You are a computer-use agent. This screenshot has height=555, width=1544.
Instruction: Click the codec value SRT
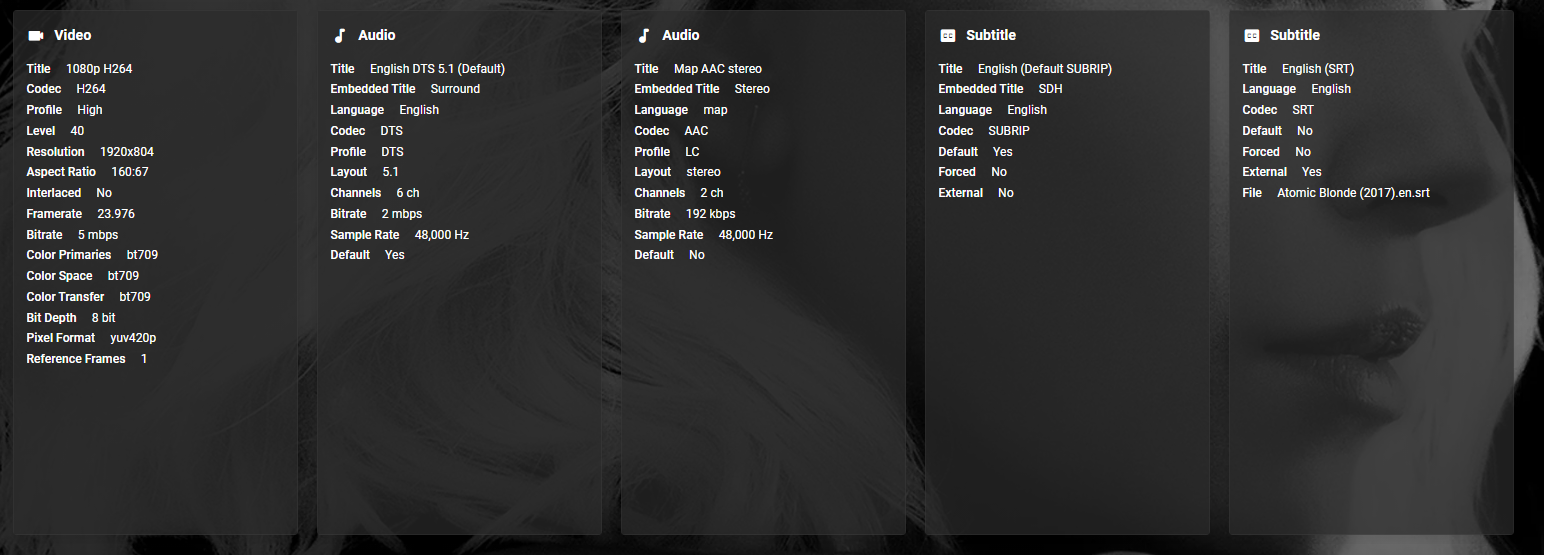pos(1303,110)
